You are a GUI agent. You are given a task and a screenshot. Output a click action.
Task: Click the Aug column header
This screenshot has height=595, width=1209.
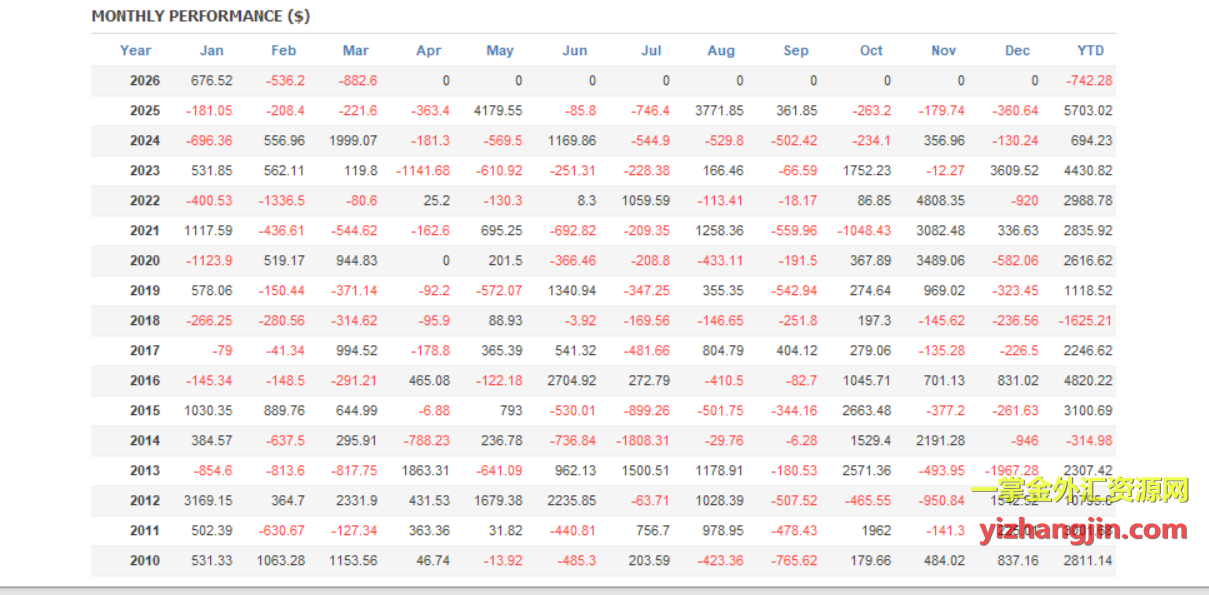click(x=721, y=51)
